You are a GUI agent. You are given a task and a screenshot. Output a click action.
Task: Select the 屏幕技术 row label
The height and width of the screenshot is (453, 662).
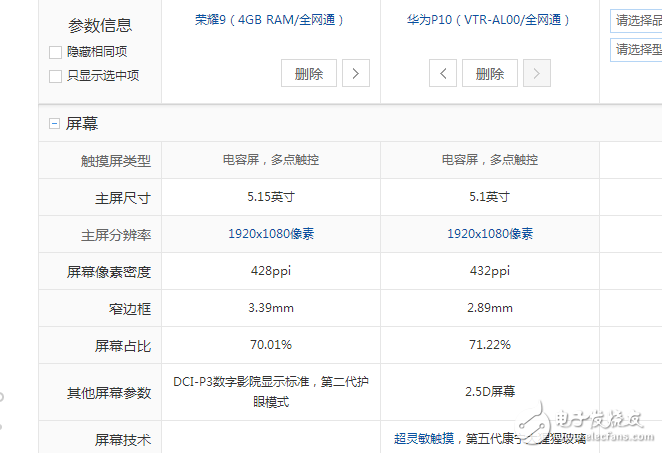123,440
